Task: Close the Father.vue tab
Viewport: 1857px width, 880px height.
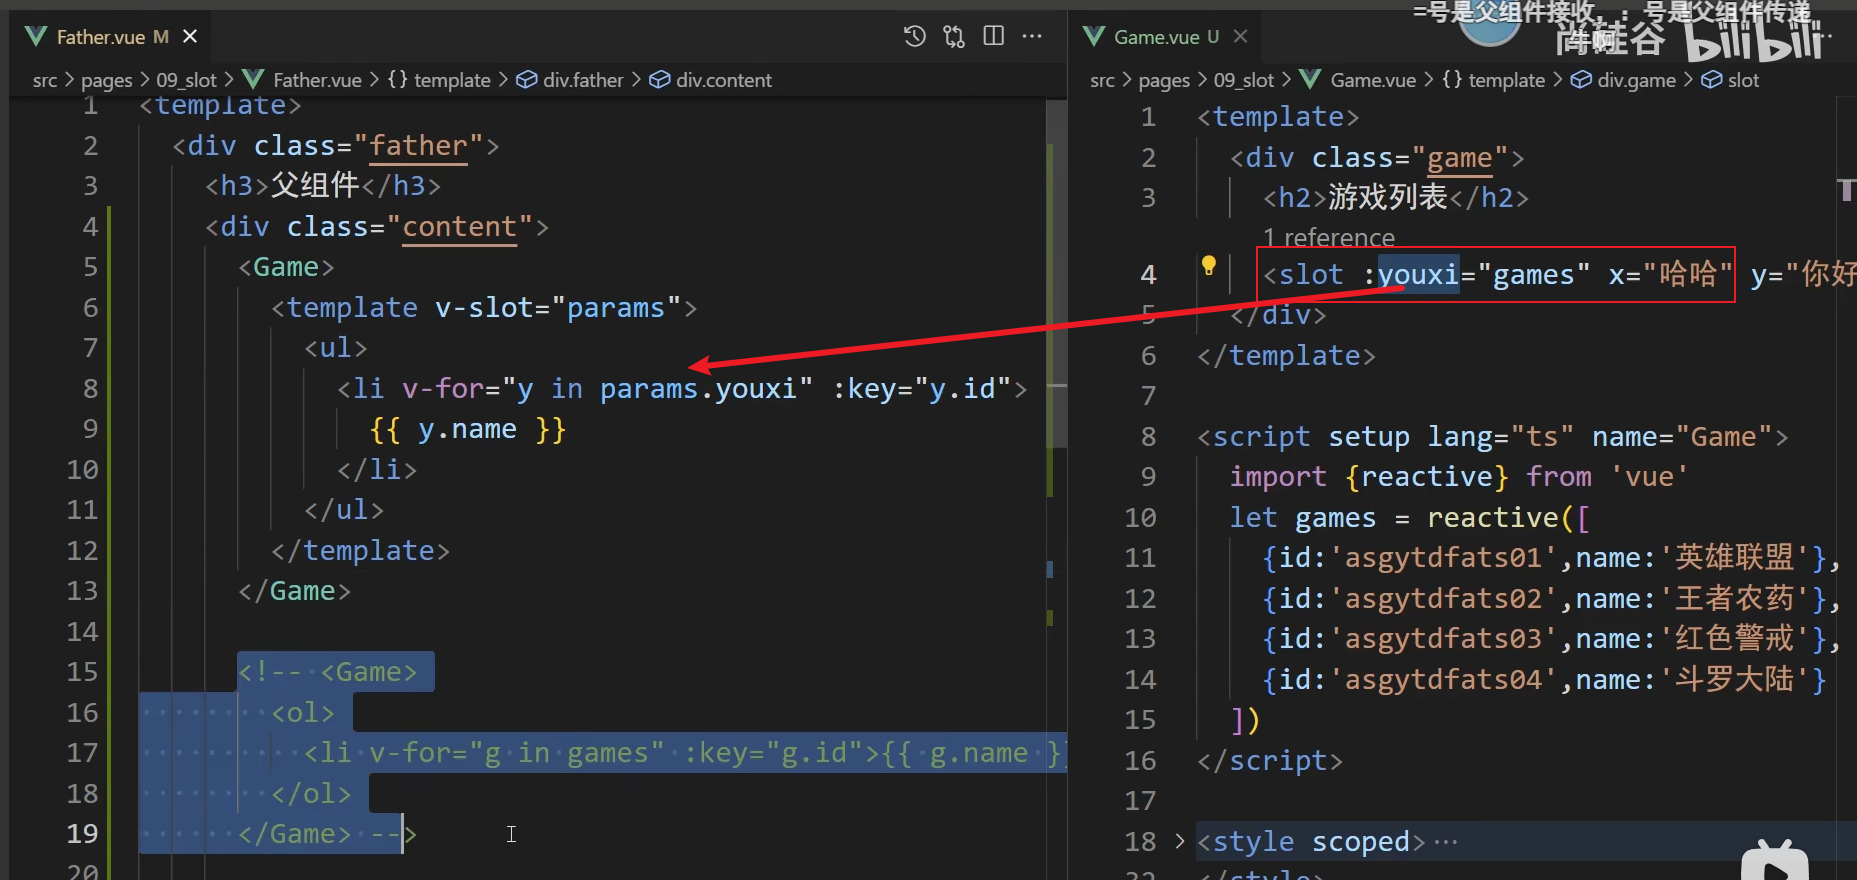Action: click(x=190, y=37)
